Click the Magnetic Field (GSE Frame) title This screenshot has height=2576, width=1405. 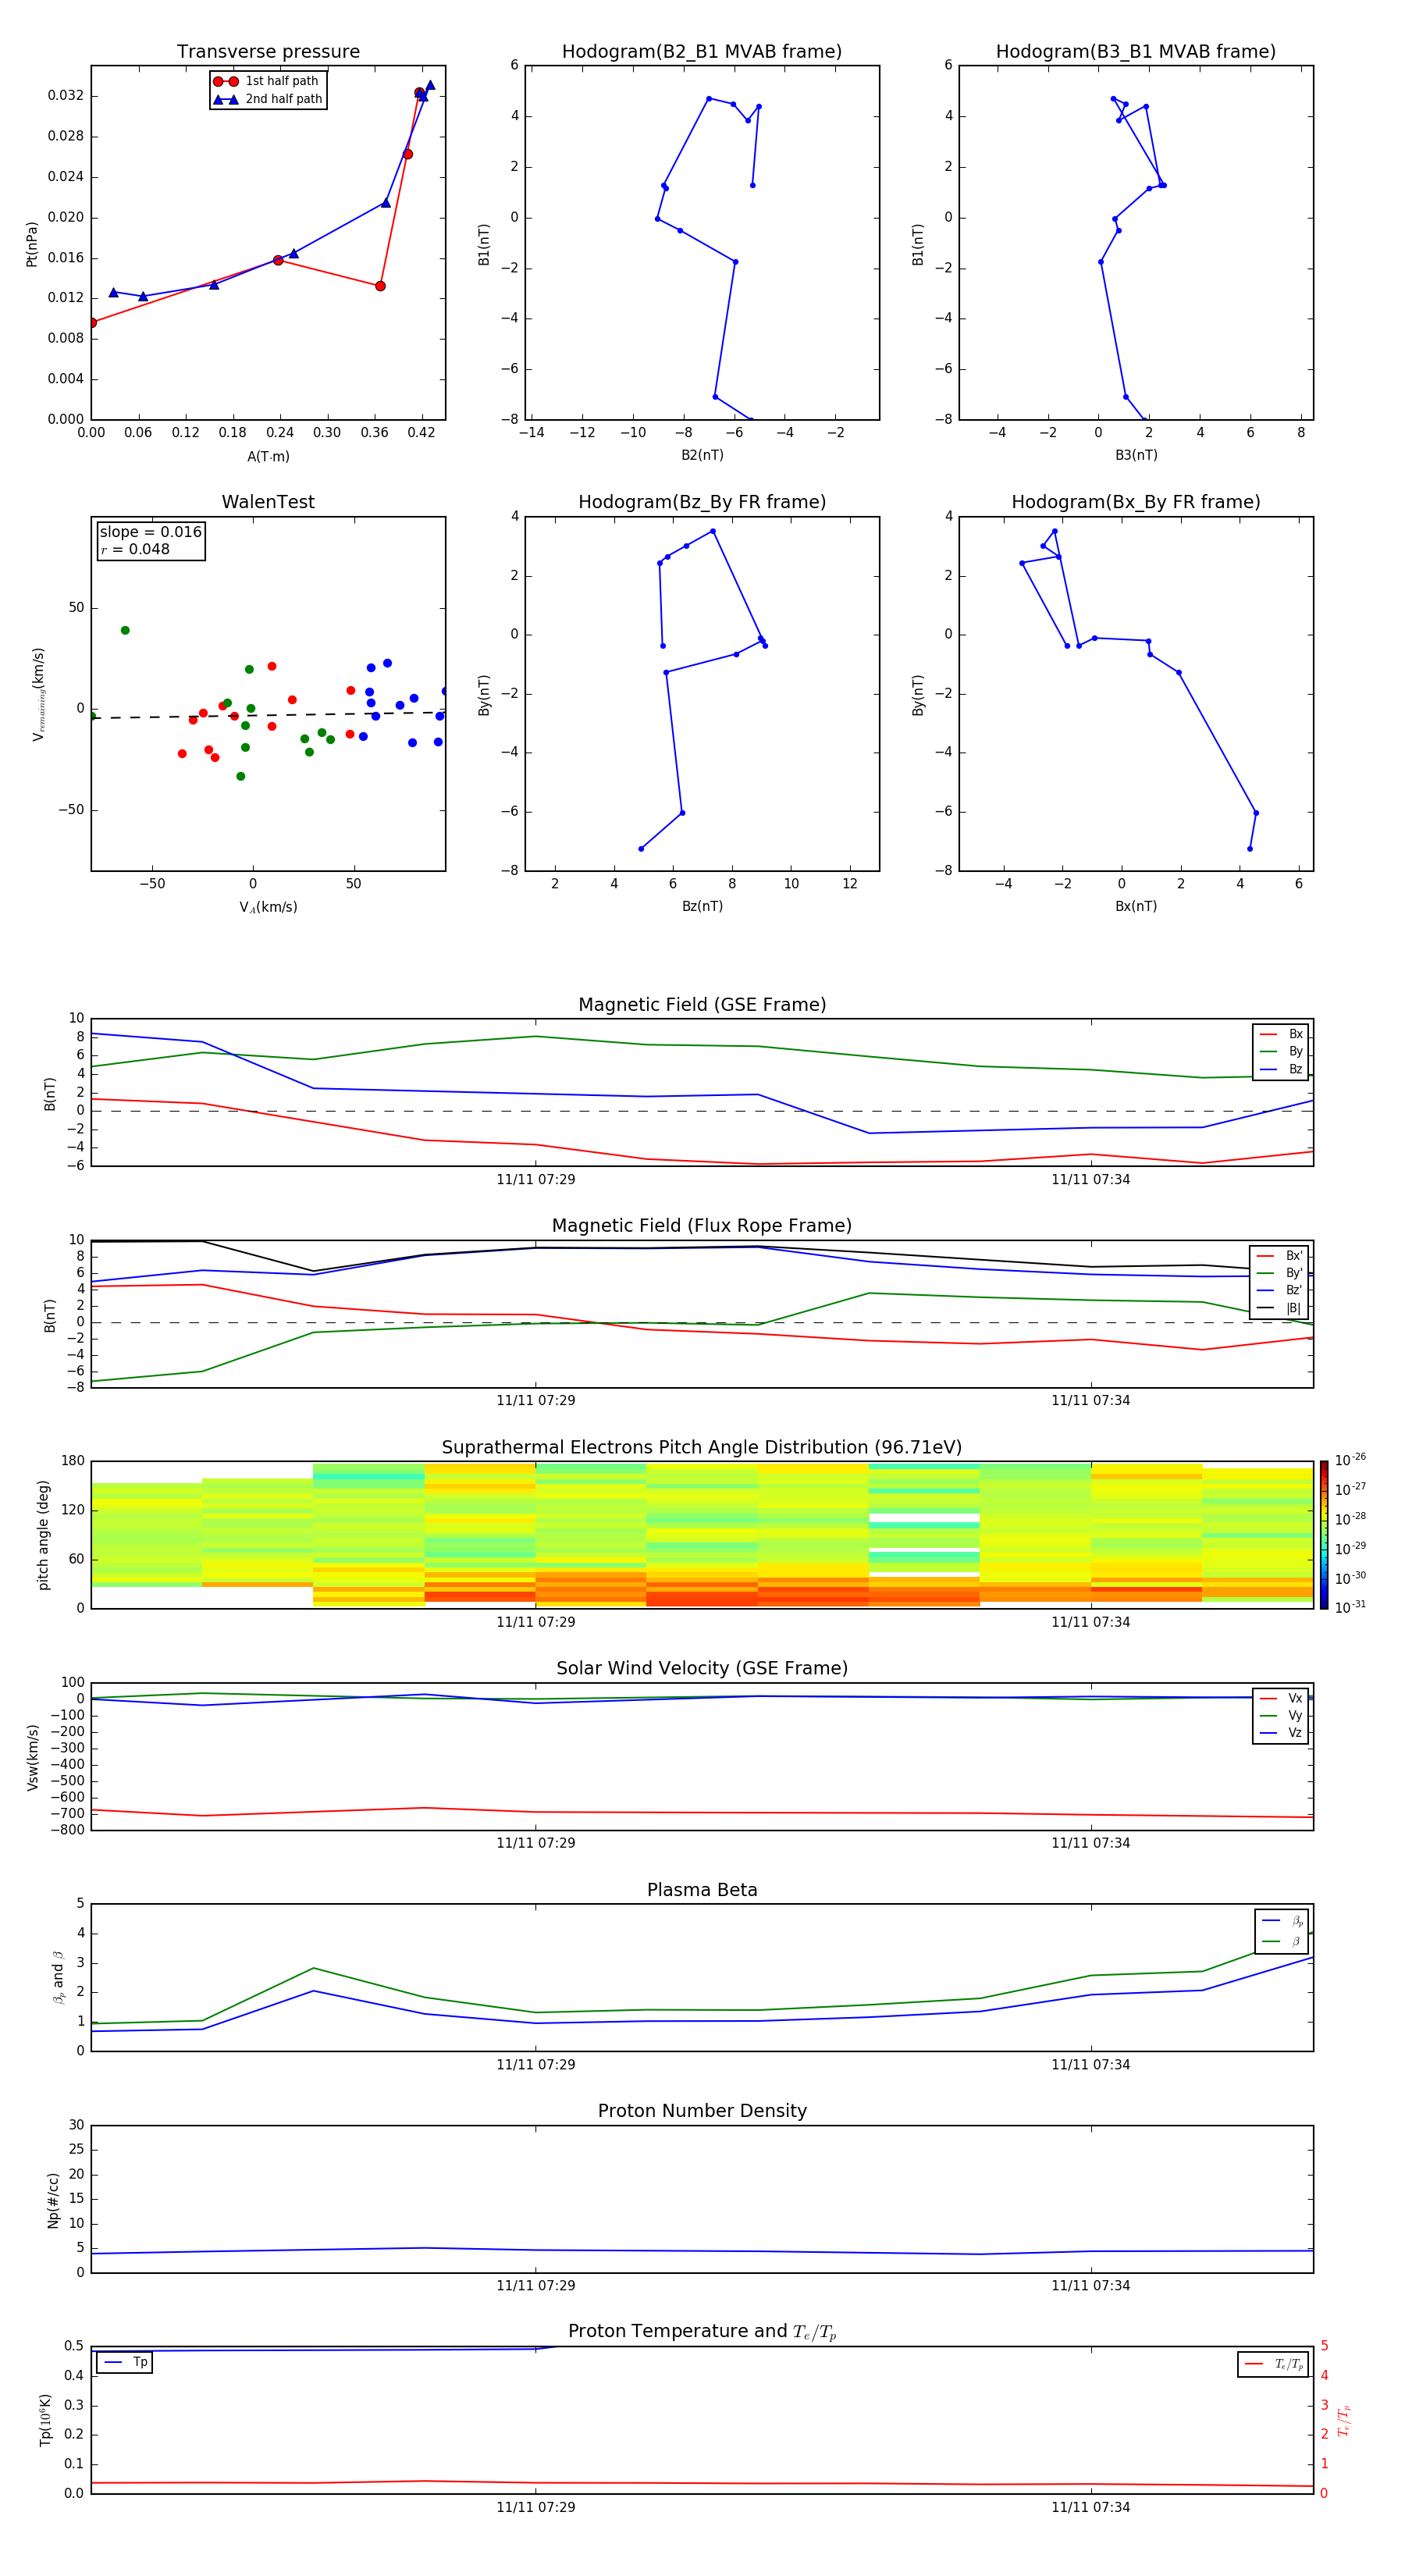point(702,1005)
